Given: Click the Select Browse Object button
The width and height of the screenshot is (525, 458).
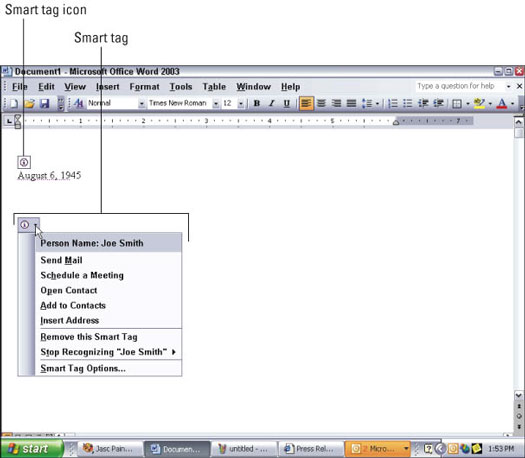Looking at the screenshot, I should [519, 416].
